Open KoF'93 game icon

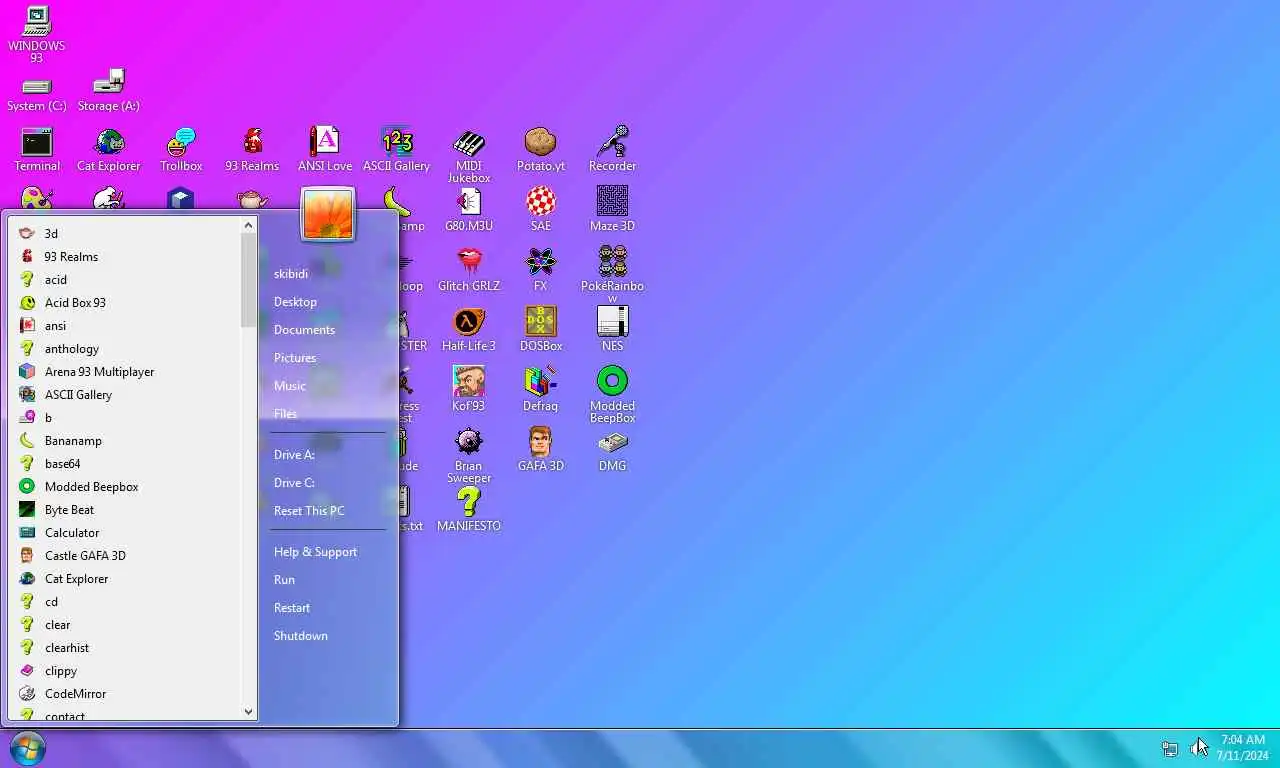pos(469,389)
